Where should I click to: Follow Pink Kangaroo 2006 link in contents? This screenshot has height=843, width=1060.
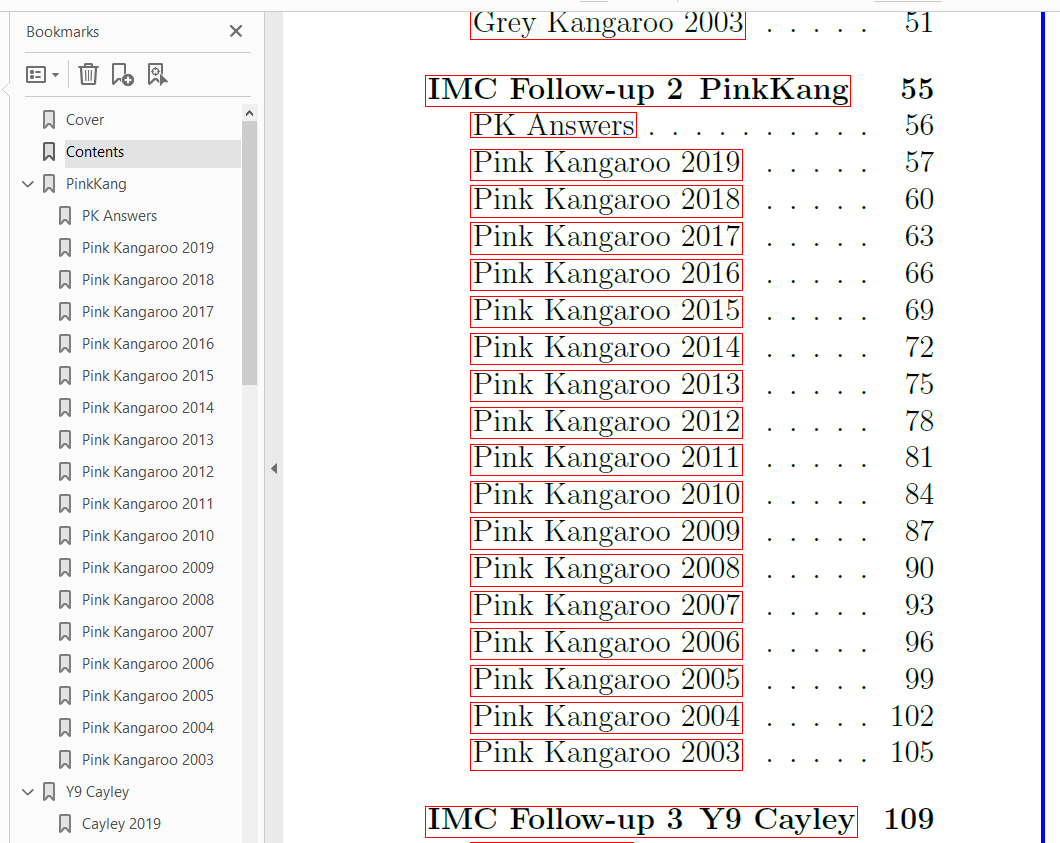click(606, 644)
